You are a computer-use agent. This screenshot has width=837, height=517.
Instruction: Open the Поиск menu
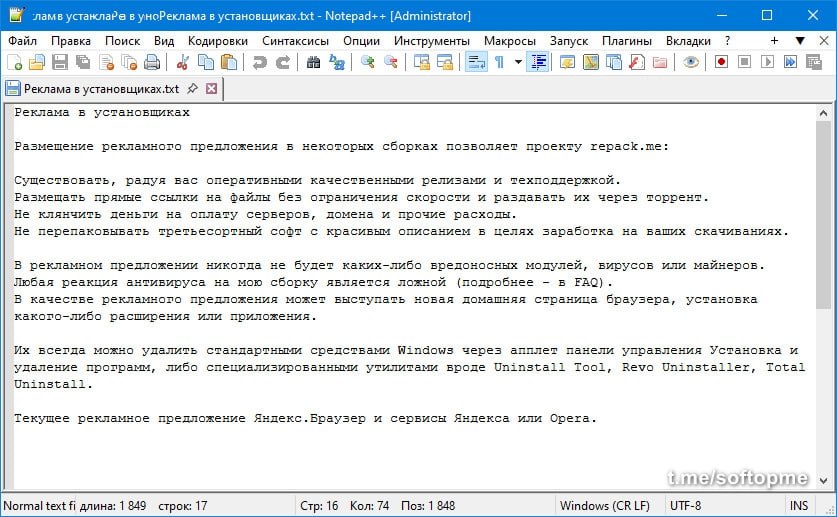[122, 41]
